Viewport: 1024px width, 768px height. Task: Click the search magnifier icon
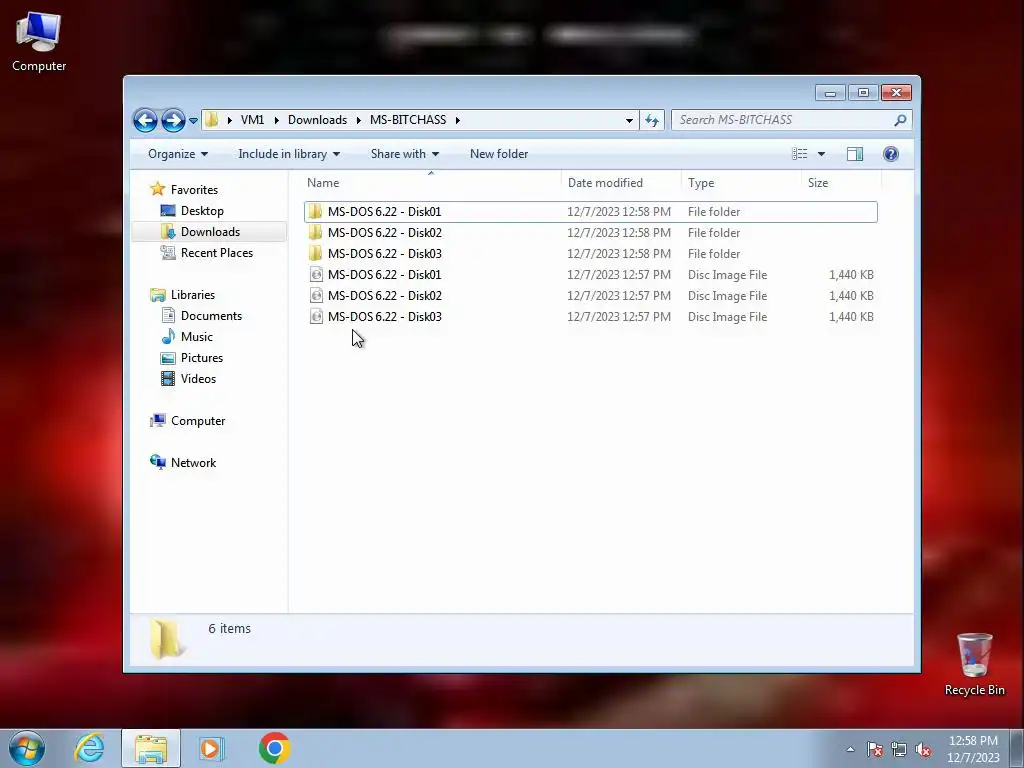pos(901,120)
